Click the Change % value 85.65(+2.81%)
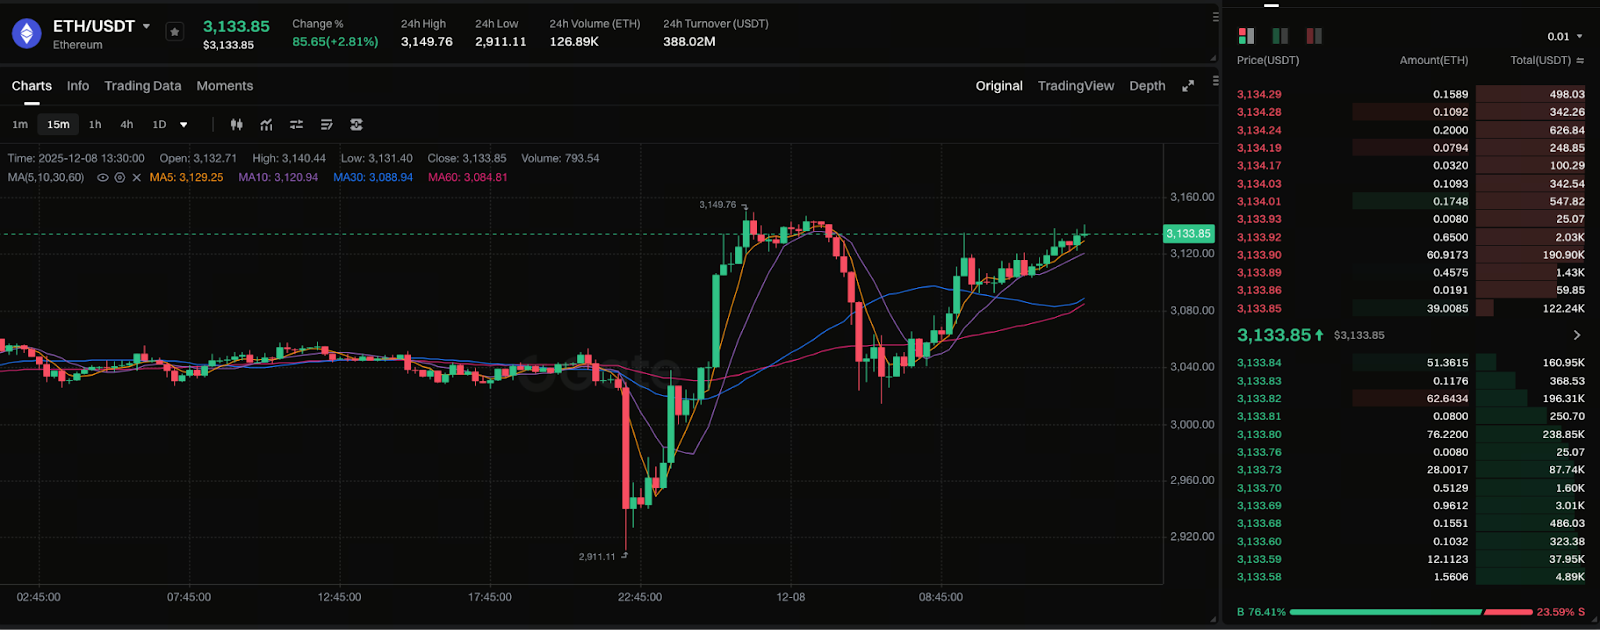Image resolution: width=1600 pixels, height=630 pixels. pyautogui.click(x=335, y=42)
